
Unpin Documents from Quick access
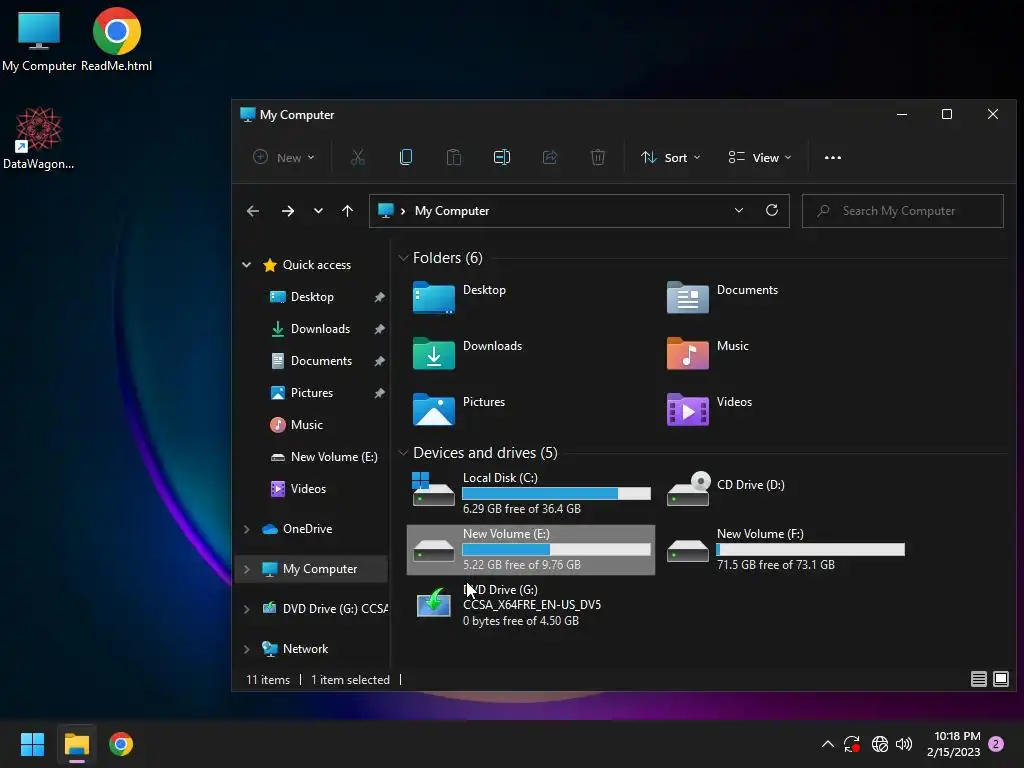coord(379,361)
